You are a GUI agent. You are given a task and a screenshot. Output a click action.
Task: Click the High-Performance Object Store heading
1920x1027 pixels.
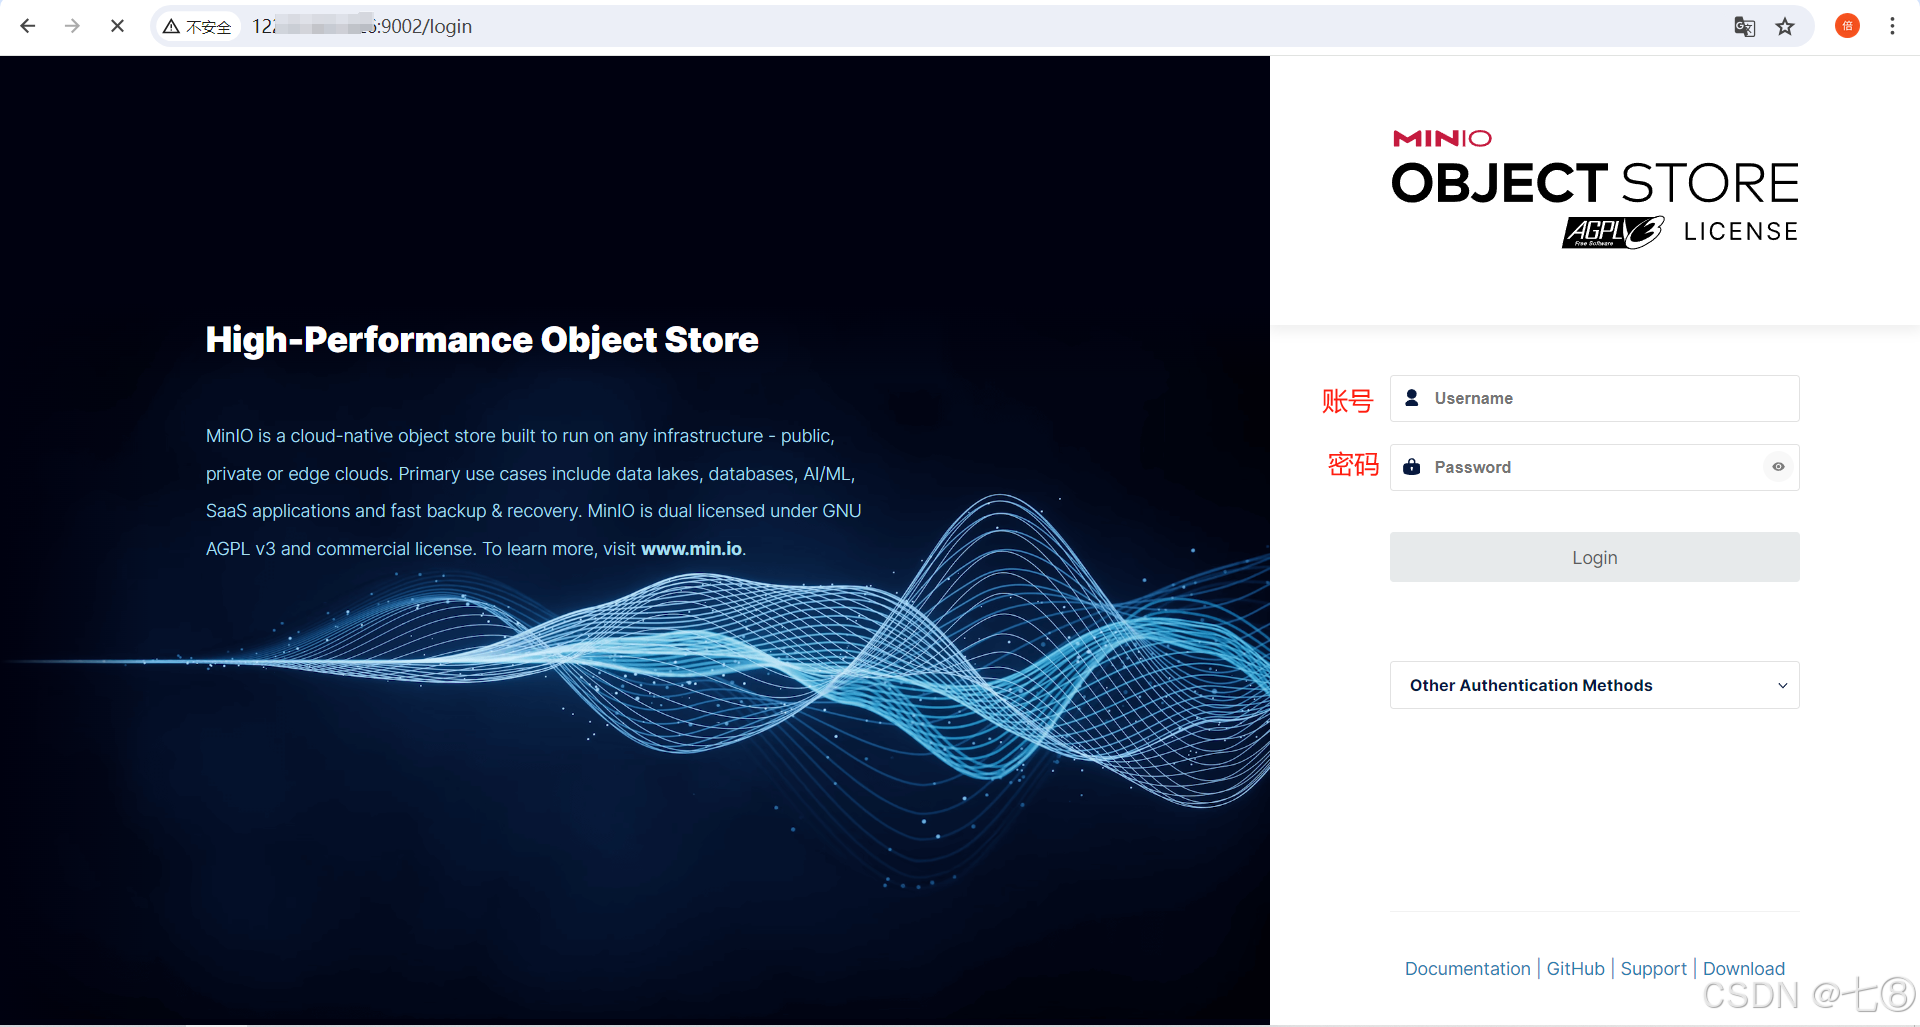(x=482, y=340)
